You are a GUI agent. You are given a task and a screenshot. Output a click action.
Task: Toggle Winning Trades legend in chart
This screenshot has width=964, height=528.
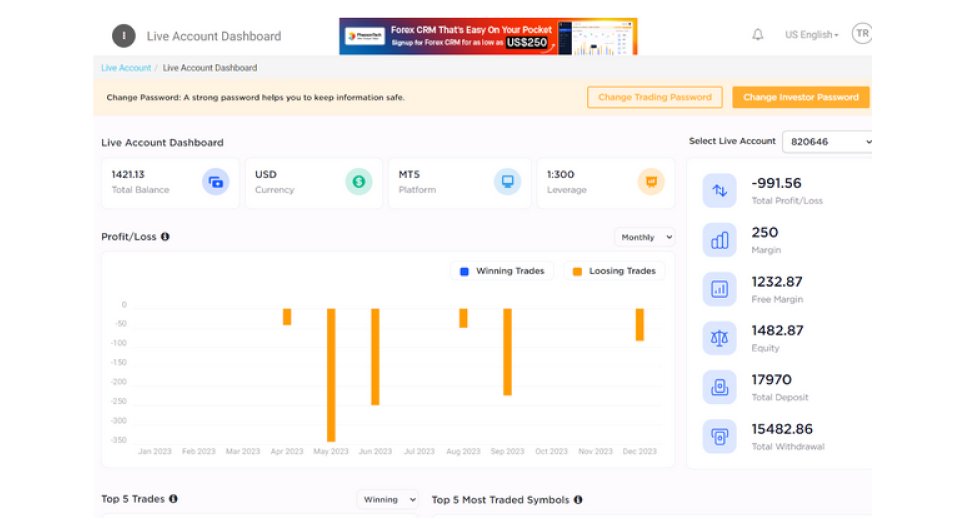[501, 271]
